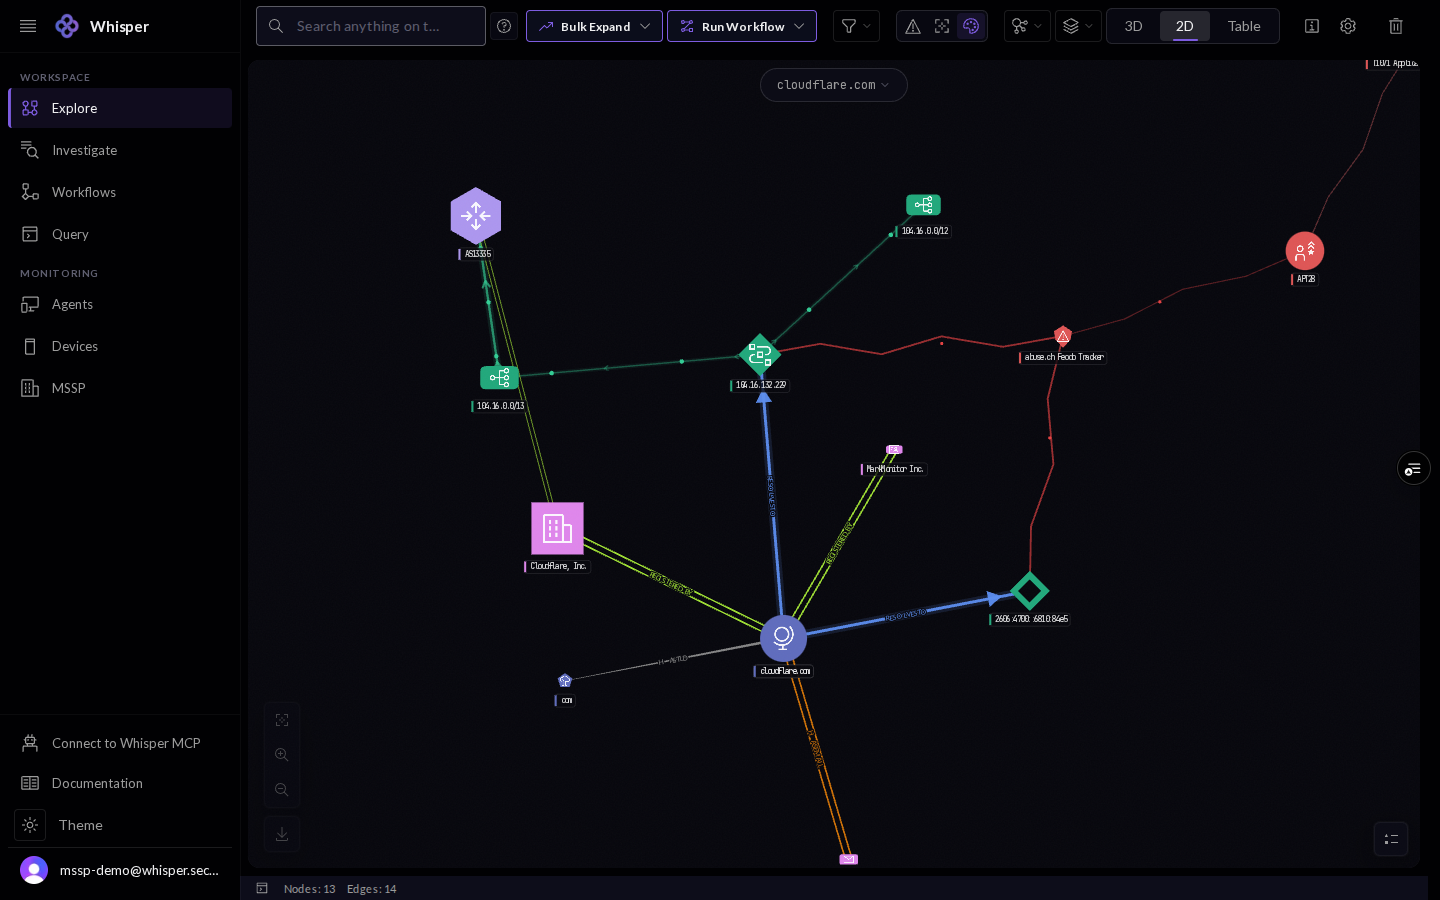Click the 104.16.132.229 node label
Viewport: 1440px width, 900px height.
coord(760,385)
